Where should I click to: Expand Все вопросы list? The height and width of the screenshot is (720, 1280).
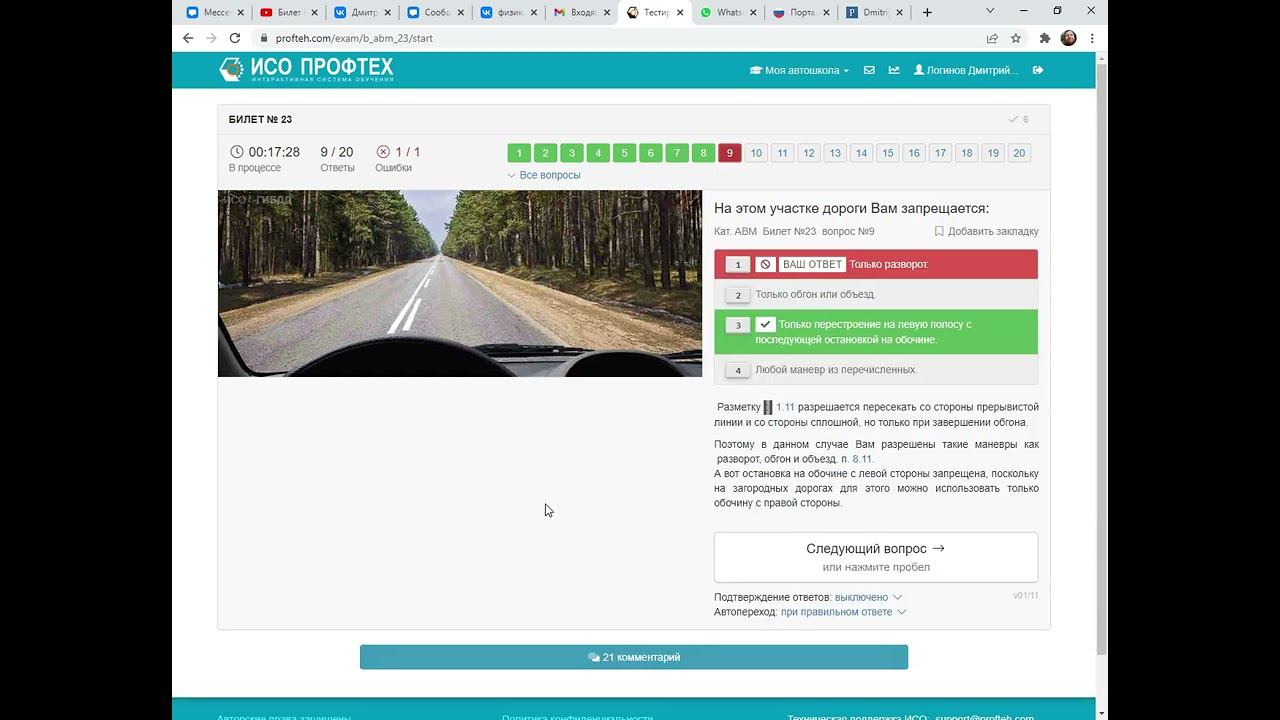click(x=544, y=175)
